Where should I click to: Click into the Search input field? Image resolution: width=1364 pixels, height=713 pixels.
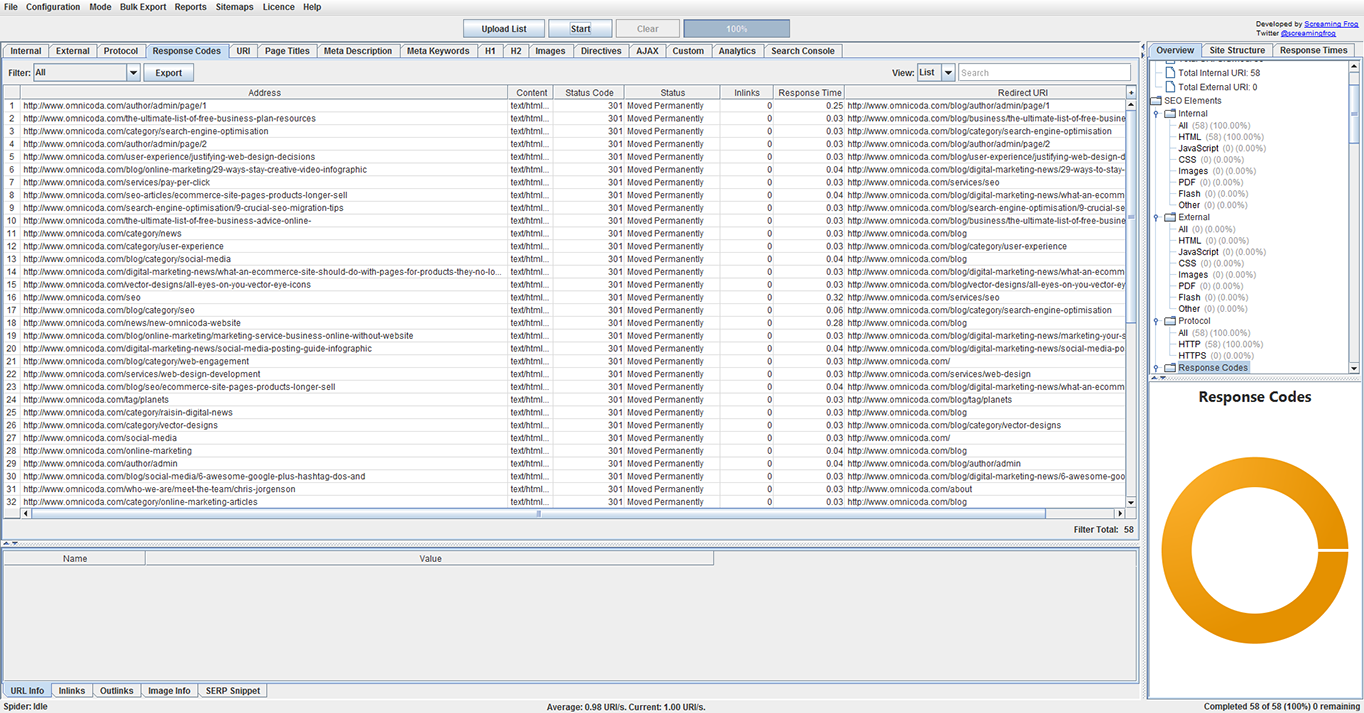(x=1044, y=73)
